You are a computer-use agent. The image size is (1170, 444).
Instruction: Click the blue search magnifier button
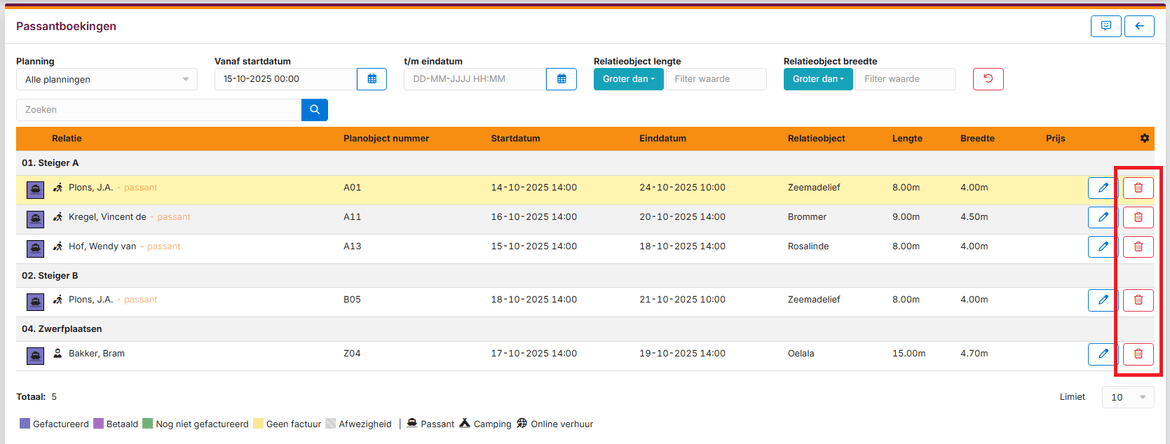314,110
